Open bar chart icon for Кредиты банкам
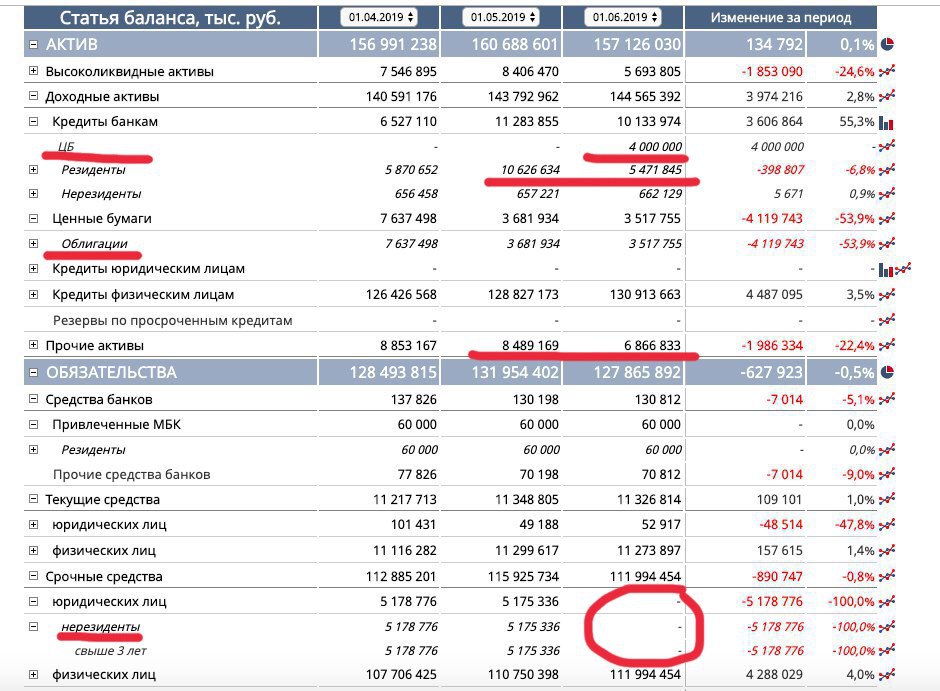Screen dimensions: 940x691 coord(886,123)
